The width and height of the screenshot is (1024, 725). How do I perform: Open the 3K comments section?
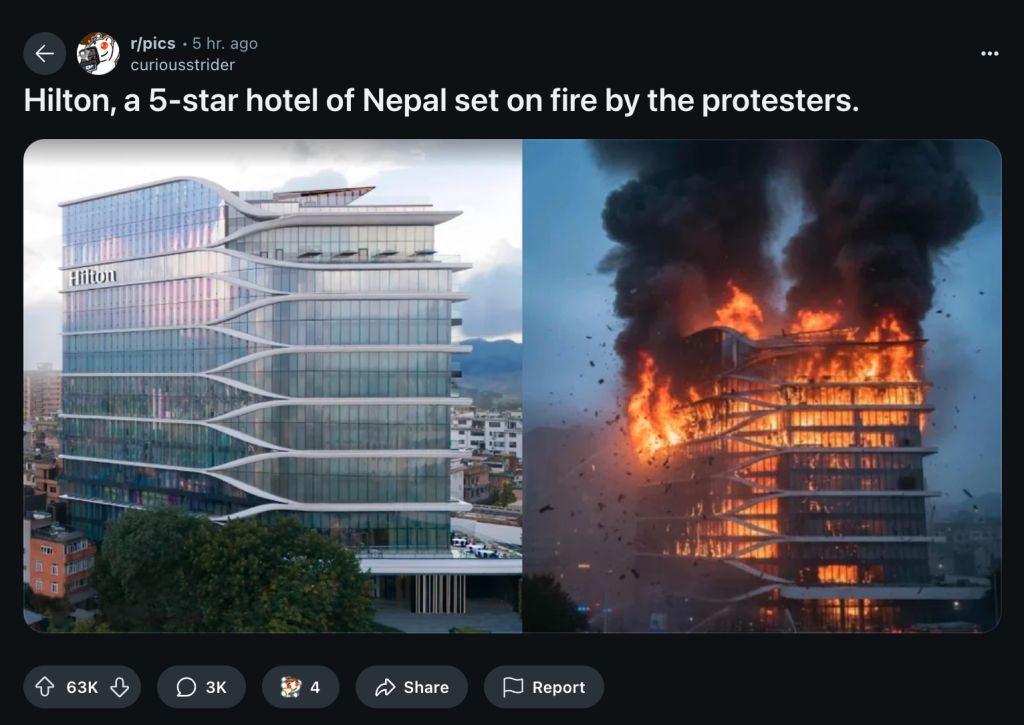tap(201, 687)
